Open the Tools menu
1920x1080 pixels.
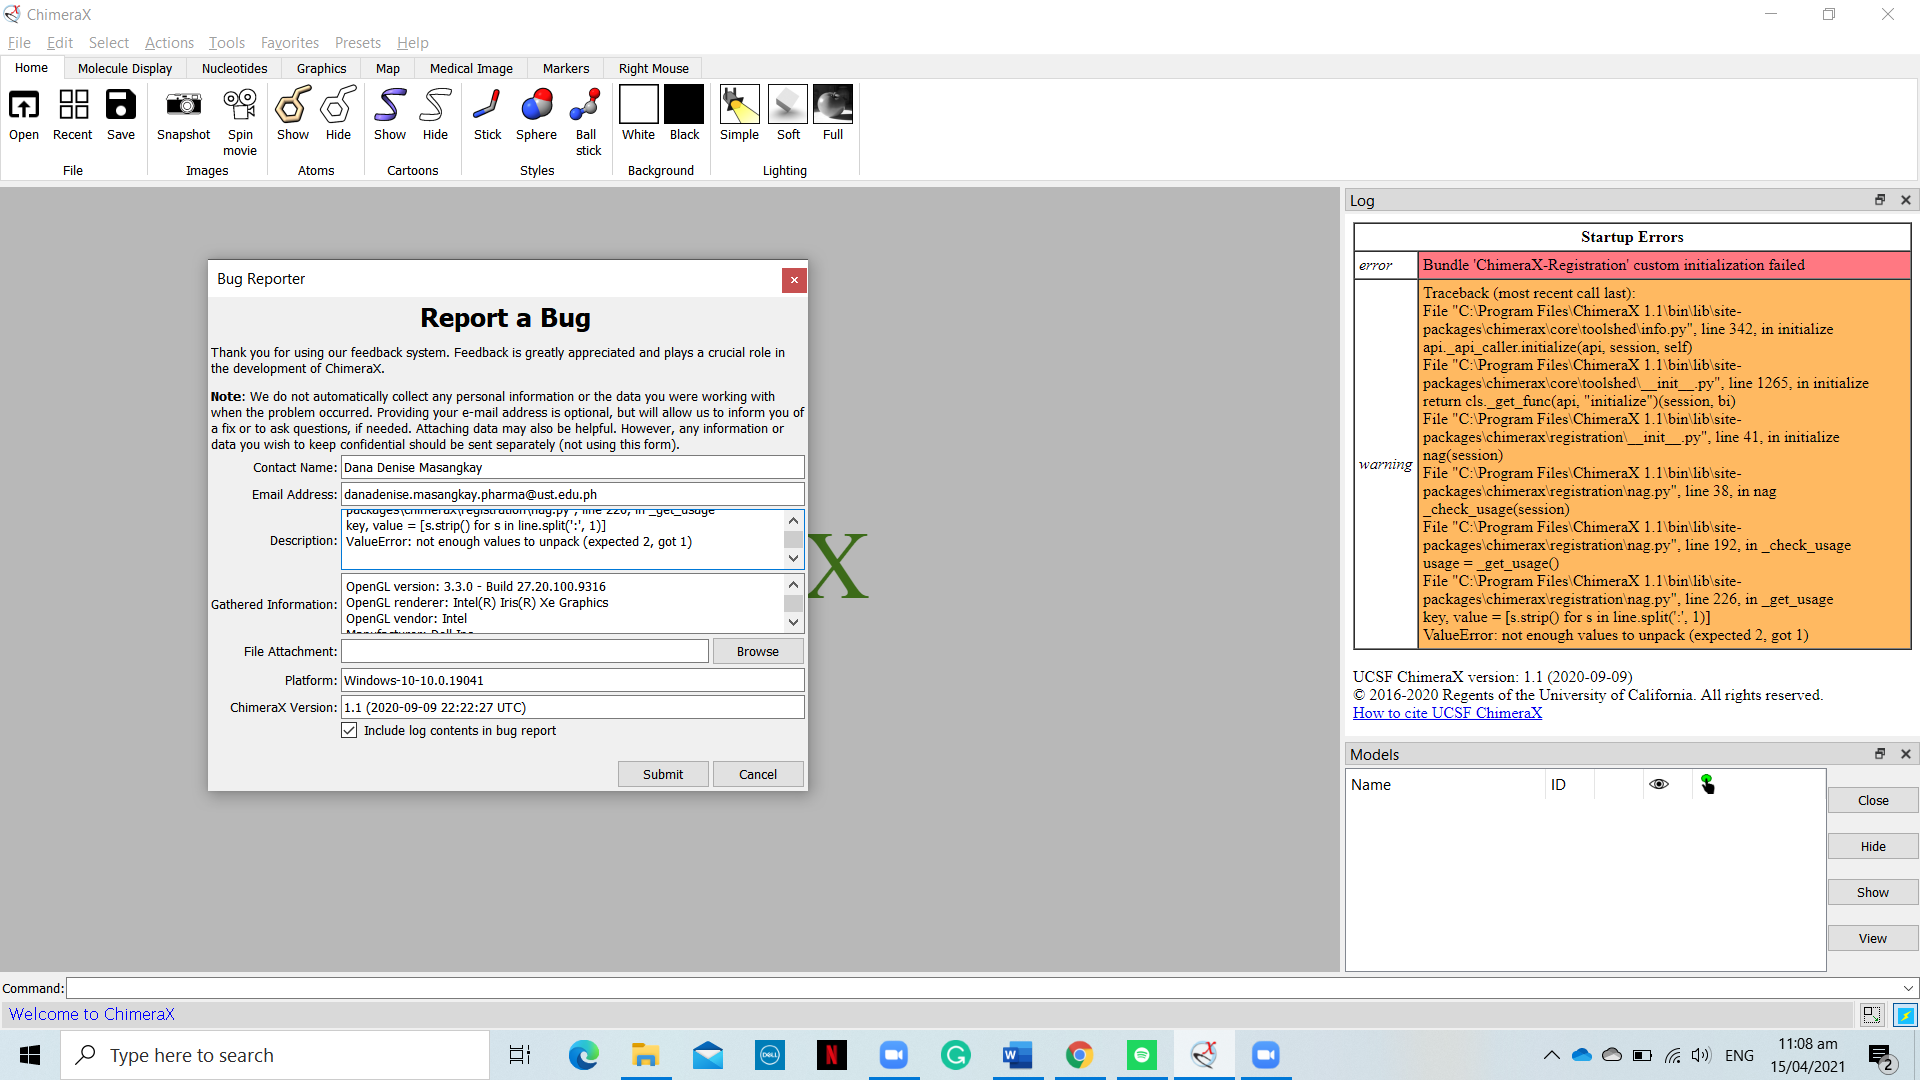tap(226, 43)
